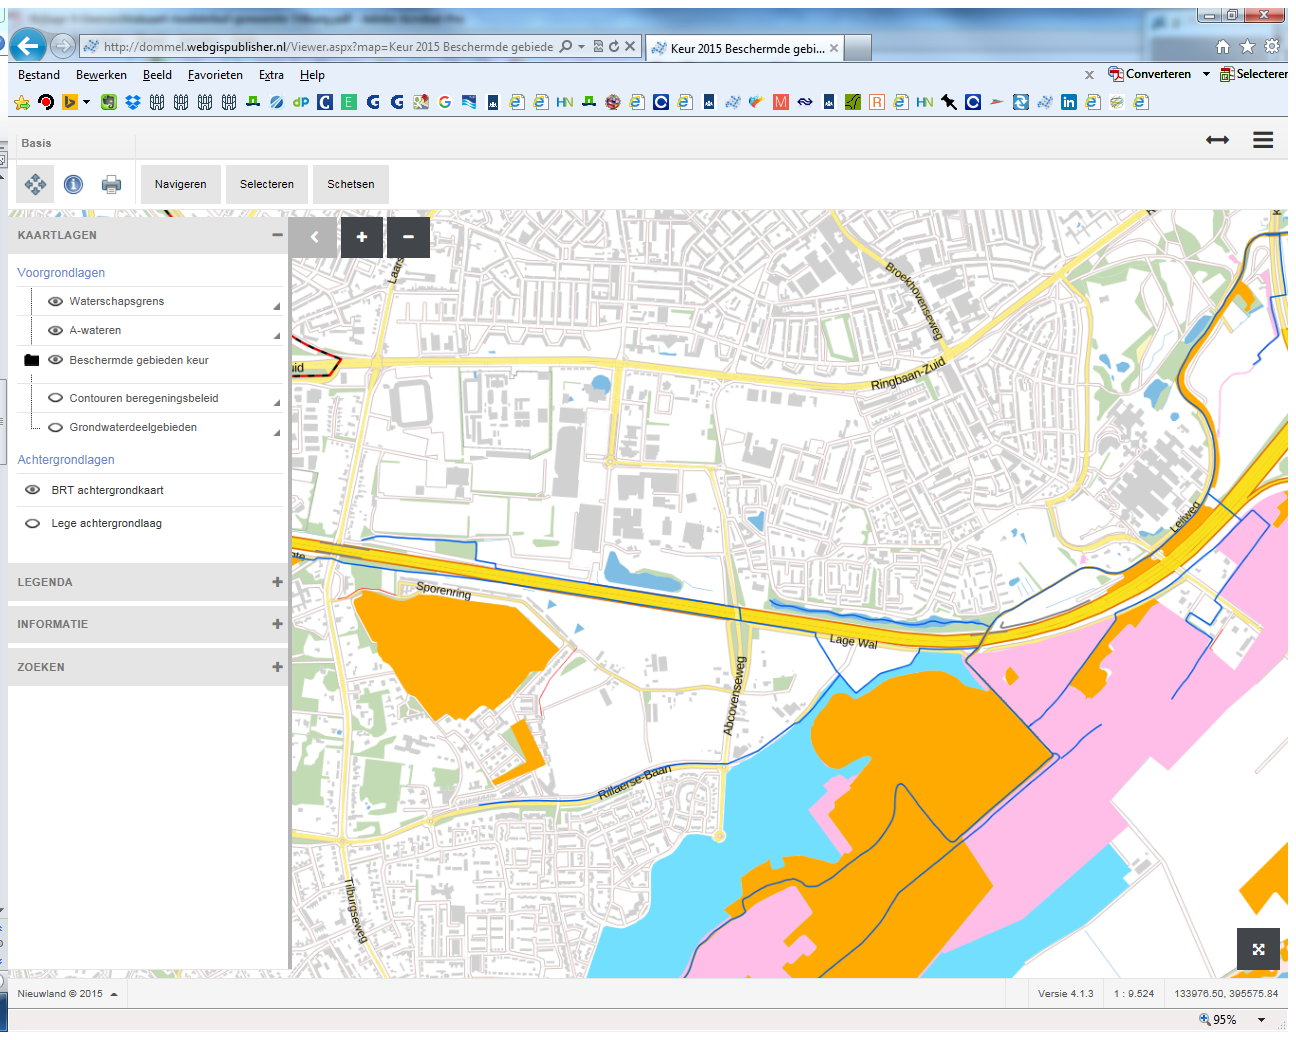
Task: Zoom in with the map plus button
Action: (x=362, y=237)
